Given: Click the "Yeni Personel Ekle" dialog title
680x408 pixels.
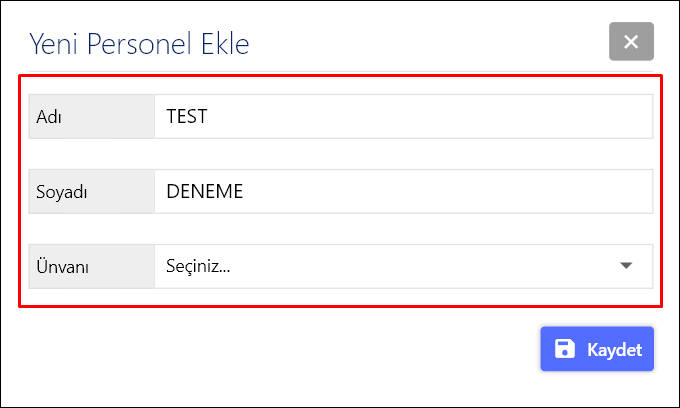Looking at the screenshot, I should (x=139, y=44).
